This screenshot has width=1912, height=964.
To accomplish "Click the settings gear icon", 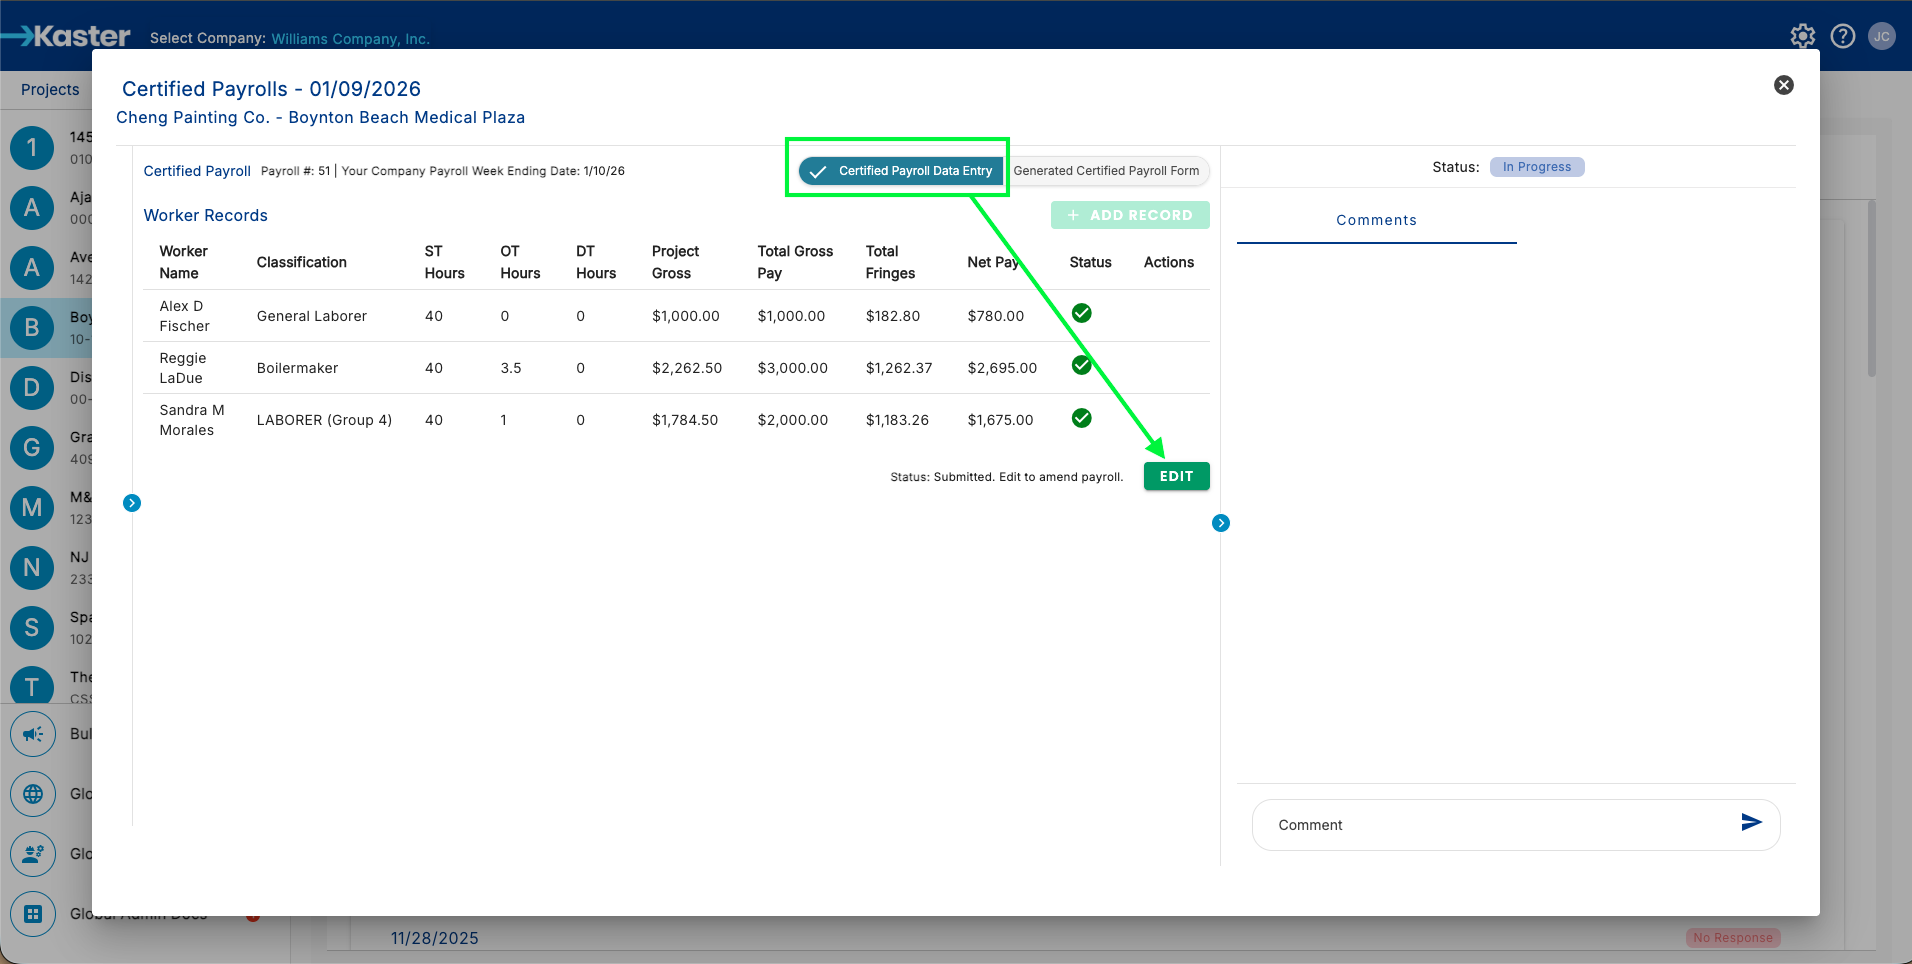I will 1802,37.
